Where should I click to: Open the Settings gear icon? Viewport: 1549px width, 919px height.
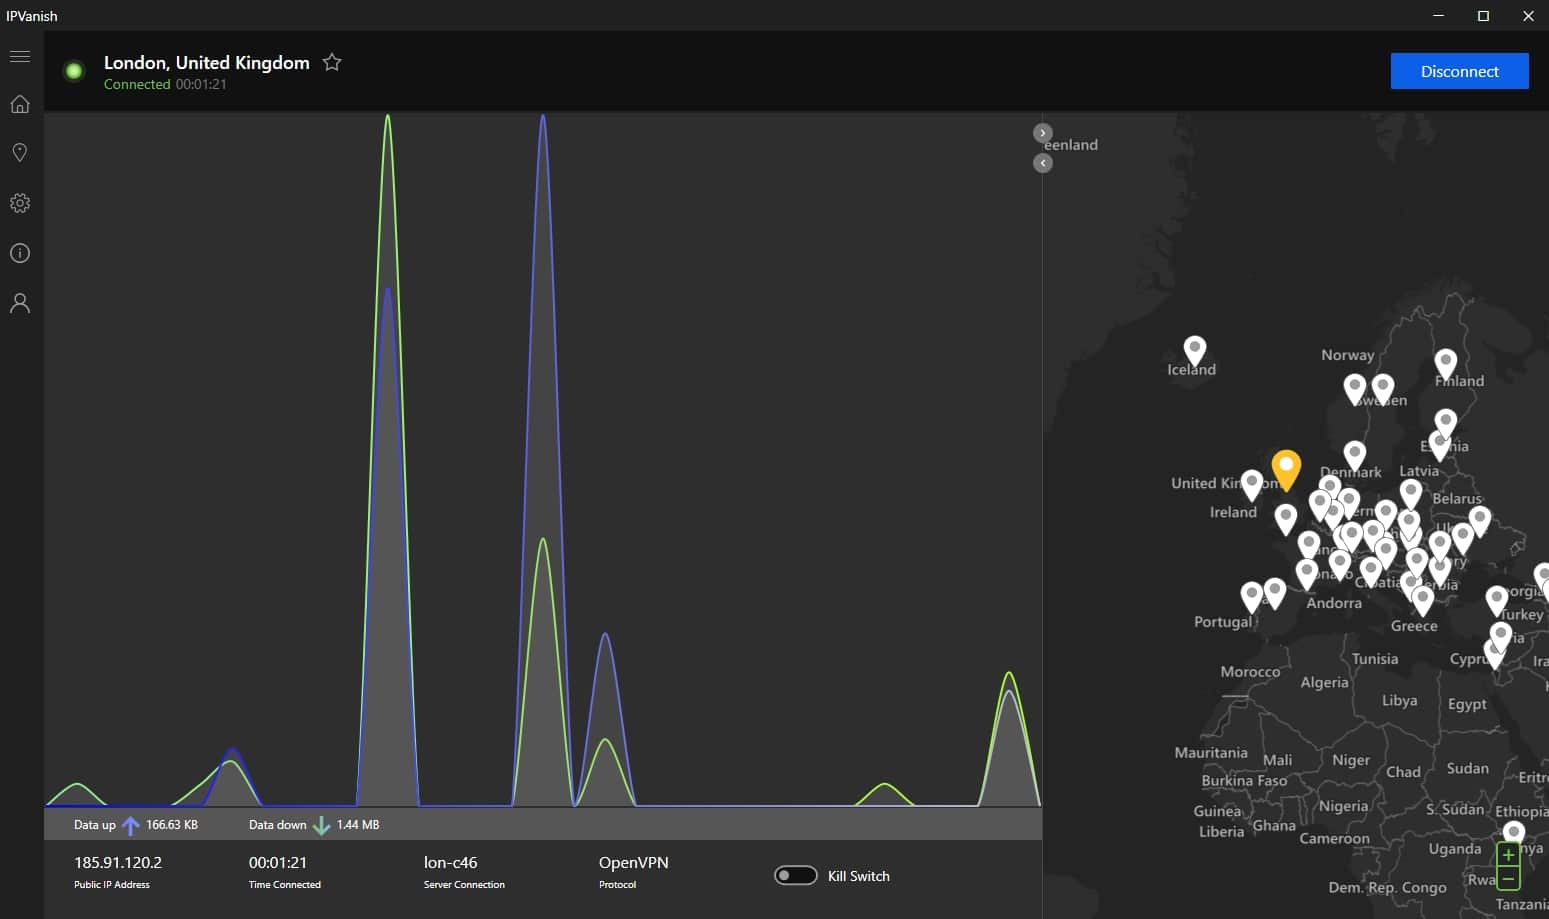coord(20,203)
